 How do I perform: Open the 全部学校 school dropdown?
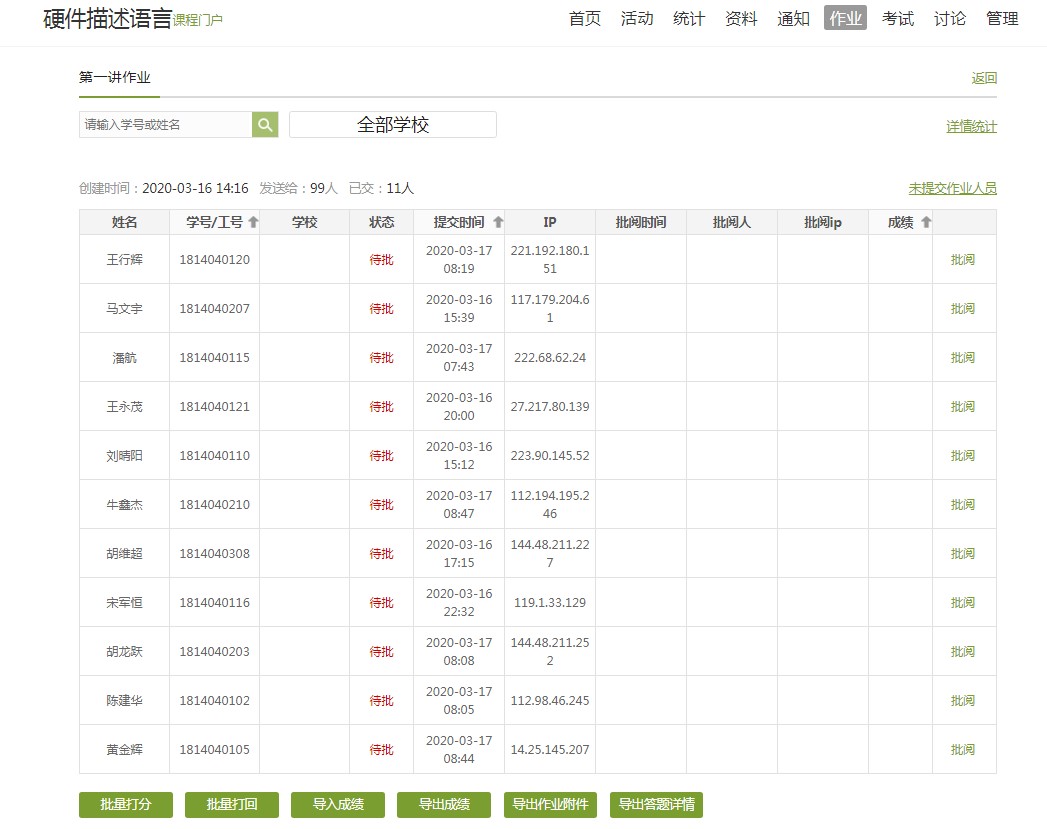click(x=392, y=125)
